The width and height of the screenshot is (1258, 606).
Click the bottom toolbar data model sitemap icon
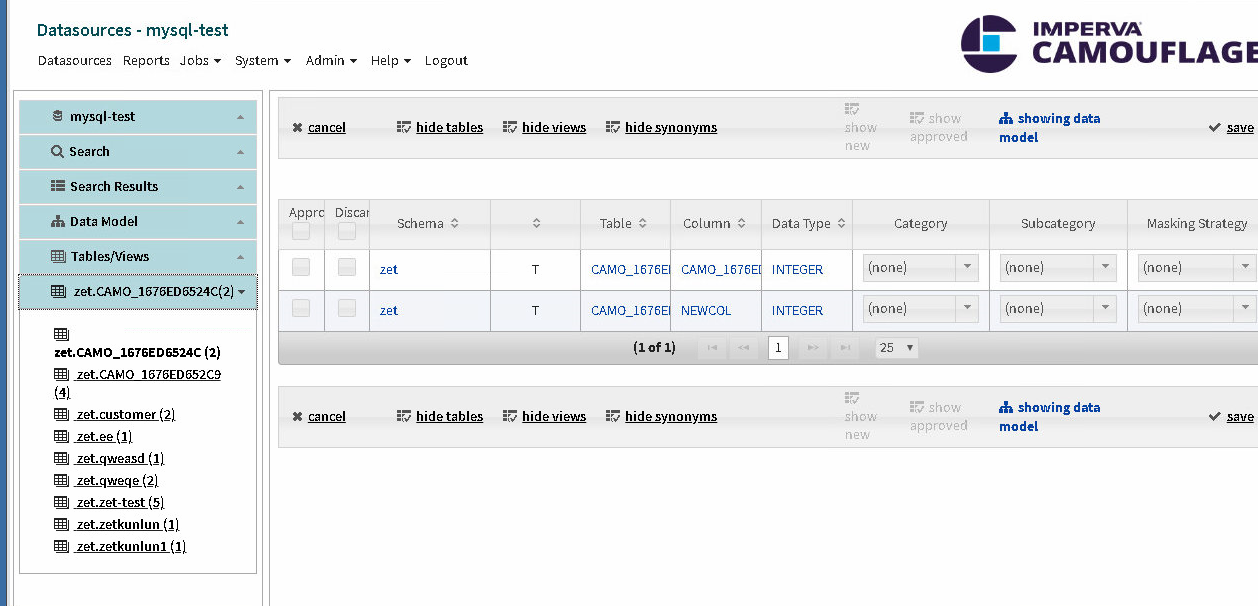[x=1006, y=407]
